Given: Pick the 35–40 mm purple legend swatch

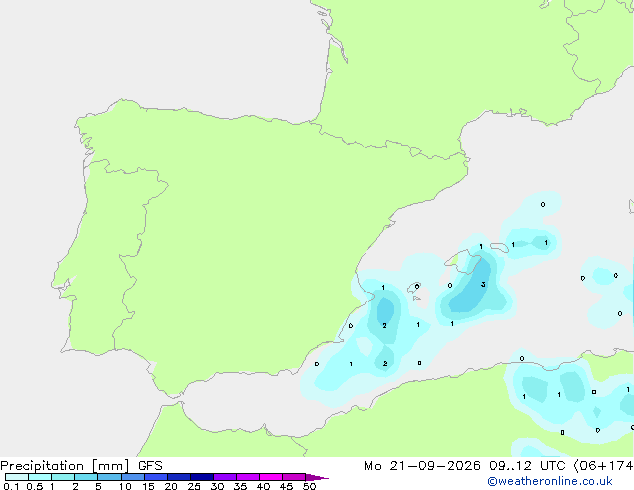Looking at the screenshot, I should coord(248,477).
